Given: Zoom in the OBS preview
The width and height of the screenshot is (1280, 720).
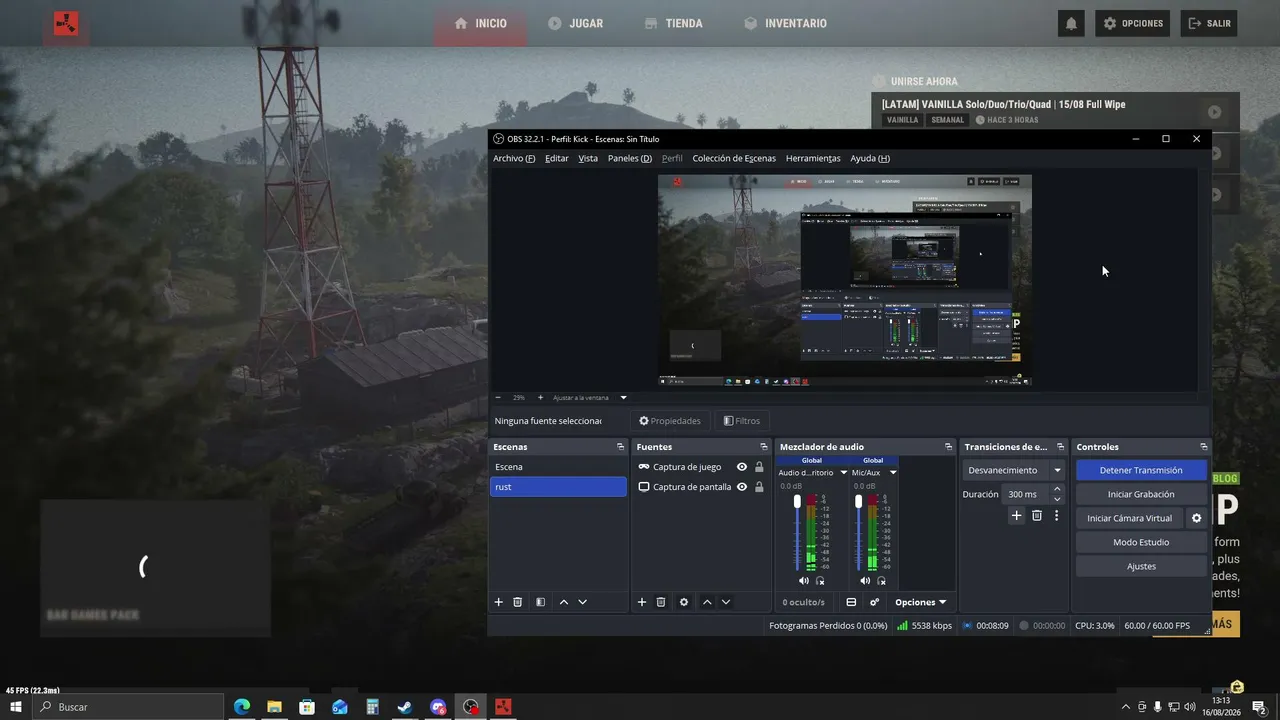Looking at the screenshot, I should coord(541,397).
